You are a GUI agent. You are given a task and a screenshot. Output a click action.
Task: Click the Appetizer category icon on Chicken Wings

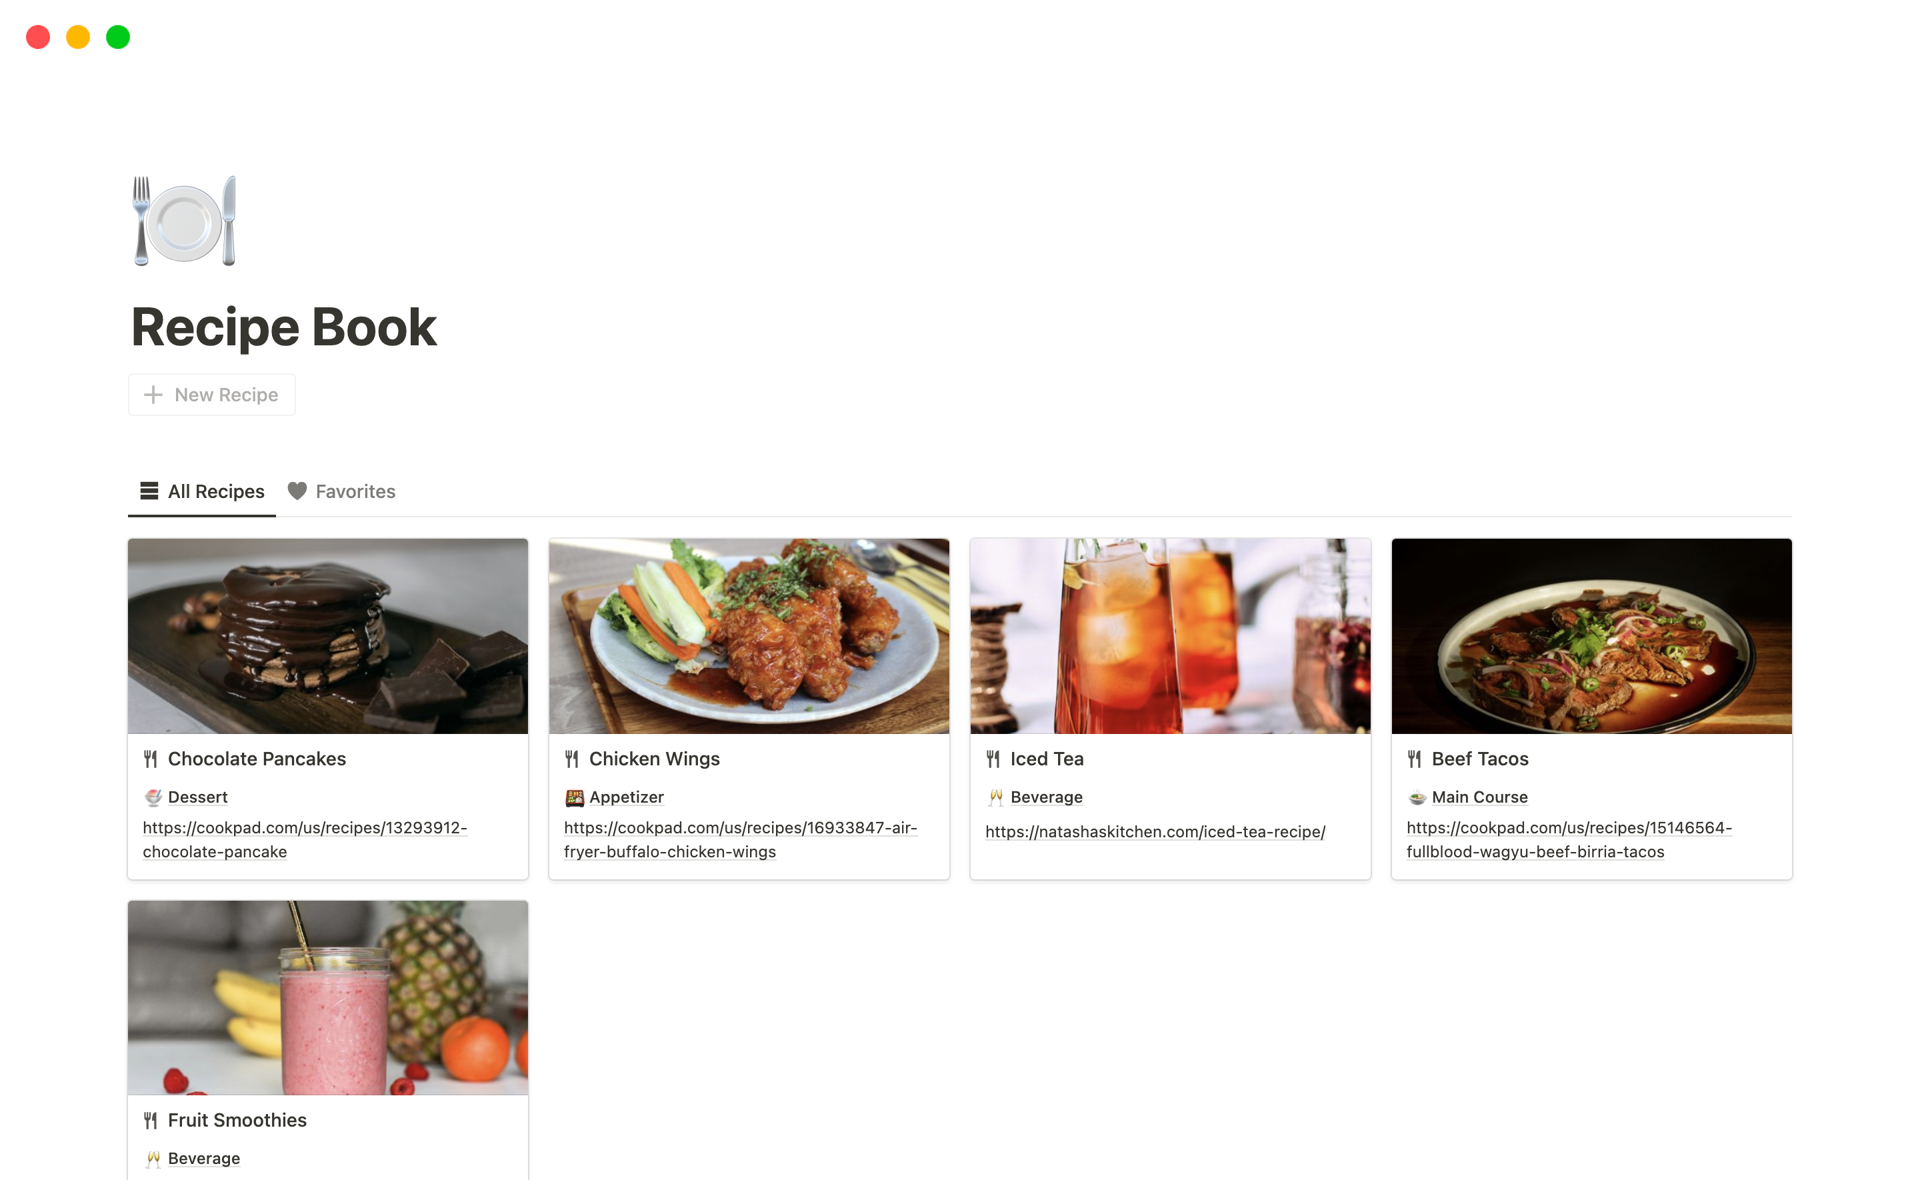coord(574,796)
